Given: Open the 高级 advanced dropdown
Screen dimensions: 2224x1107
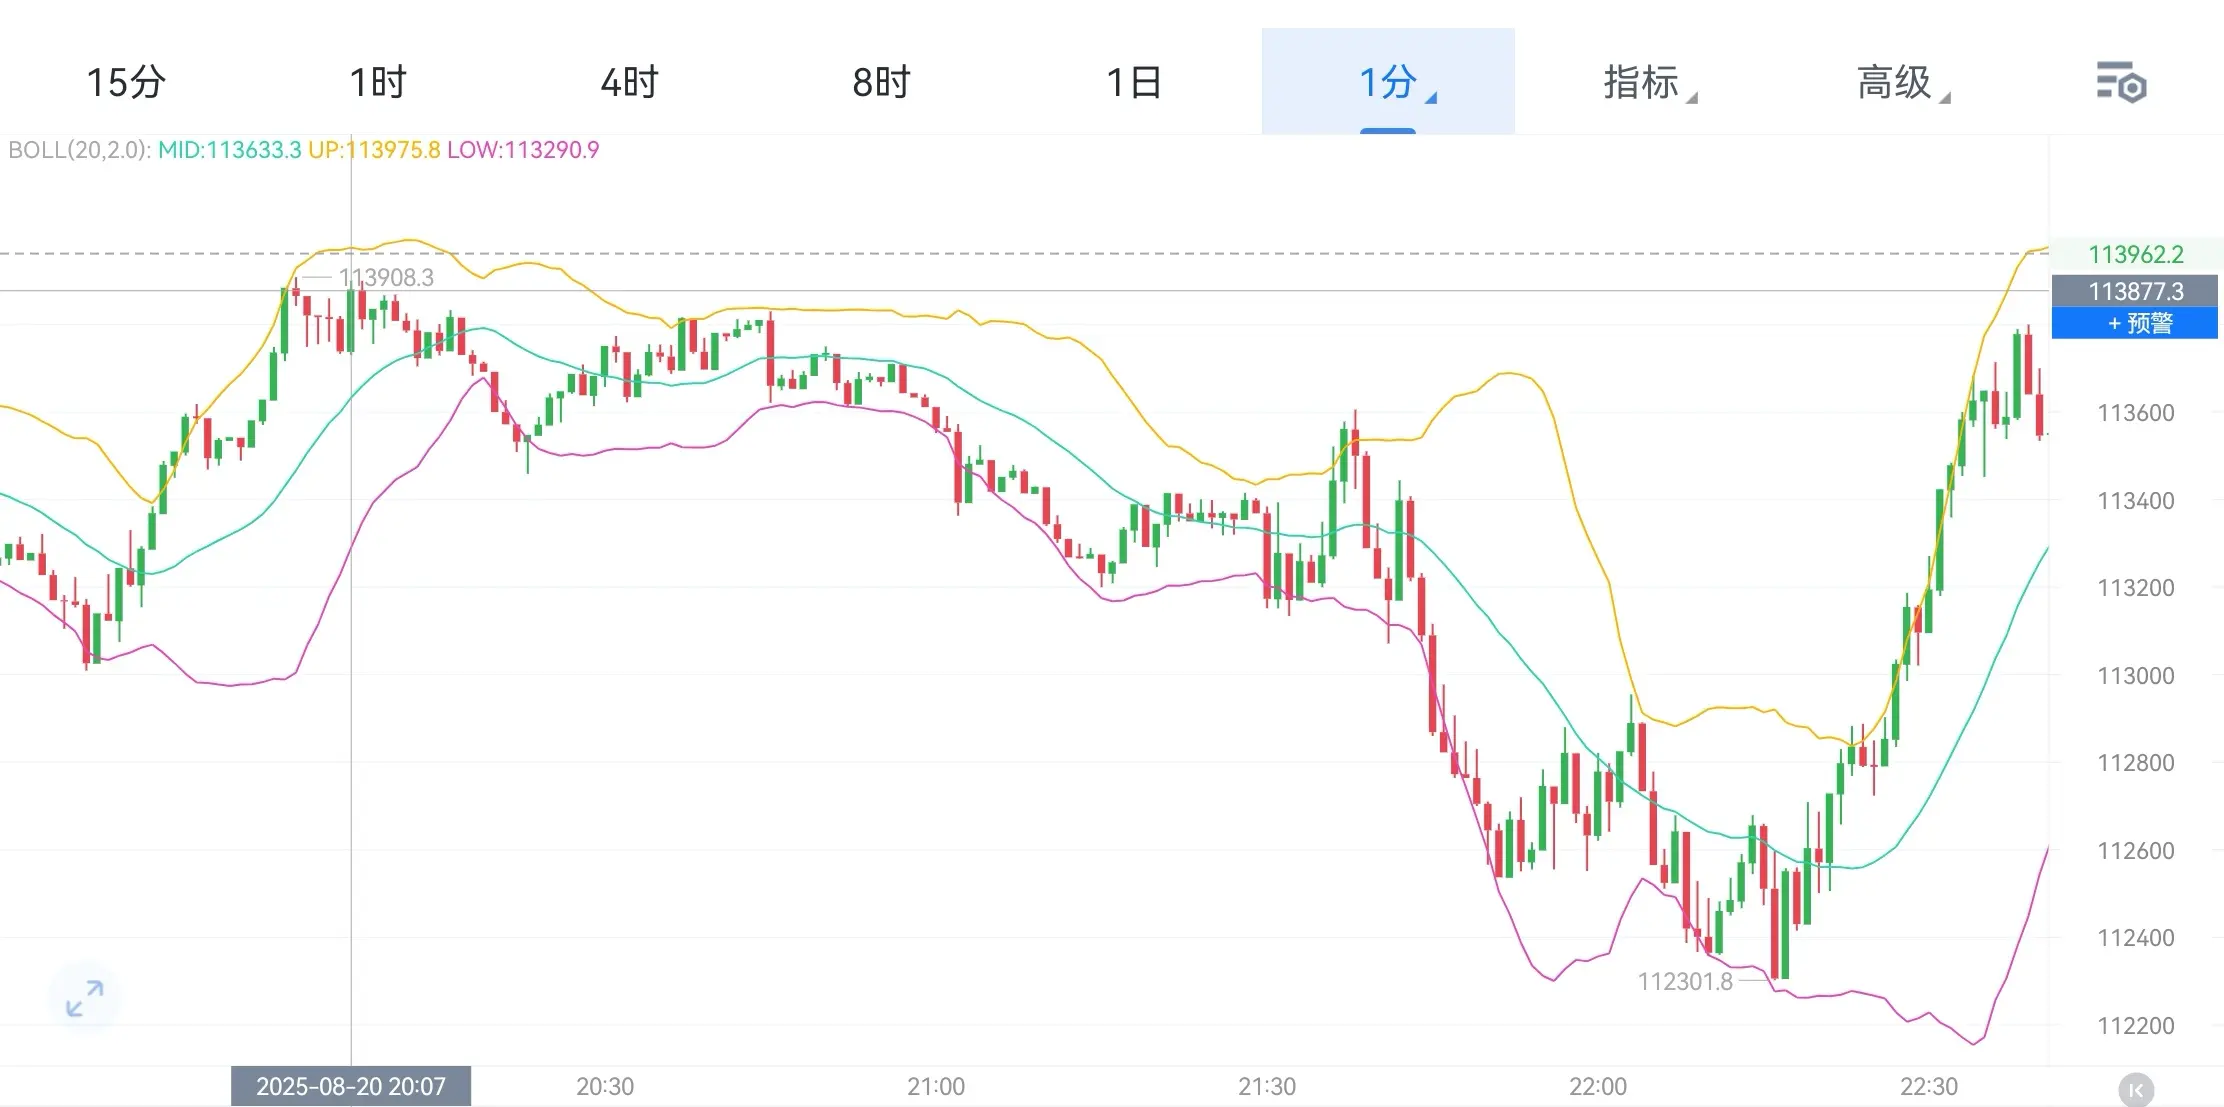Looking at the screenshot, I should click(1902, 82).
